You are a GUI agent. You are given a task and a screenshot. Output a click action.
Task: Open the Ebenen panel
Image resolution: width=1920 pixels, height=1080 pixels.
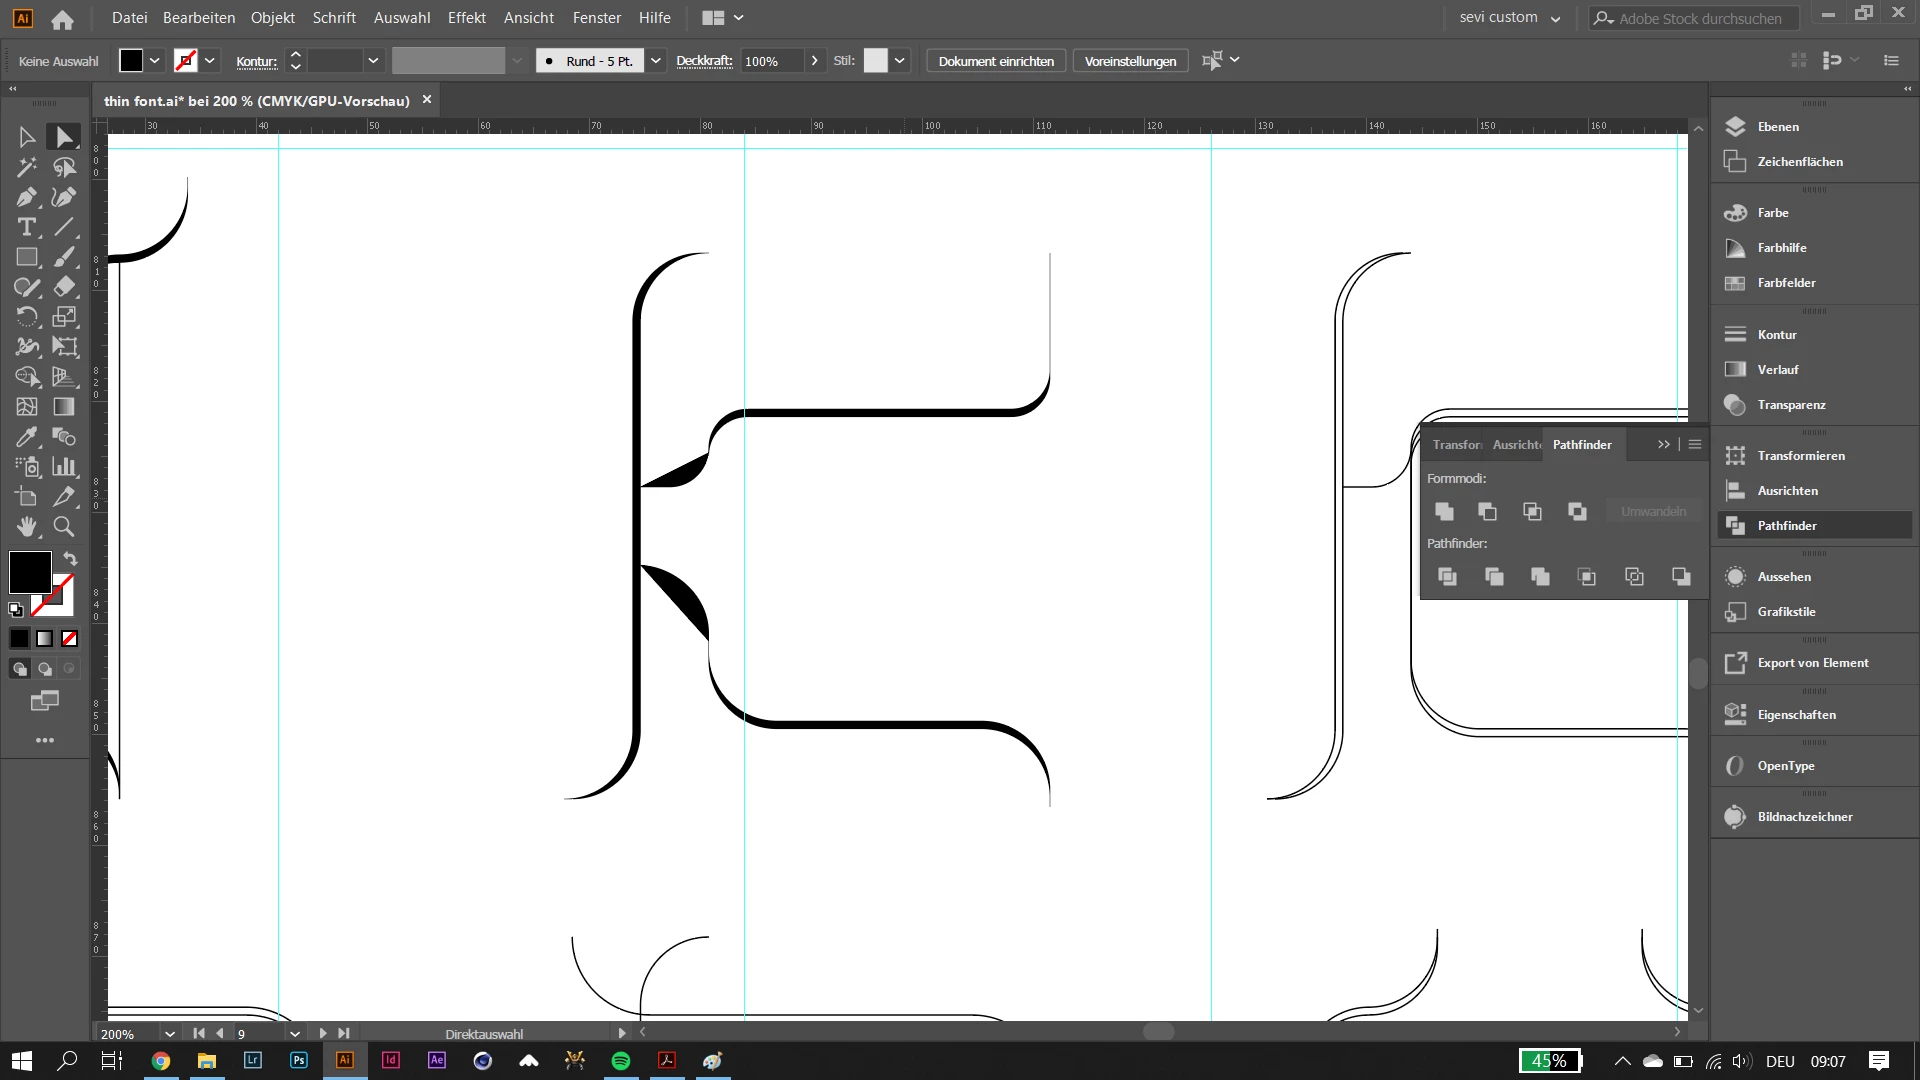click(1777, 127)
